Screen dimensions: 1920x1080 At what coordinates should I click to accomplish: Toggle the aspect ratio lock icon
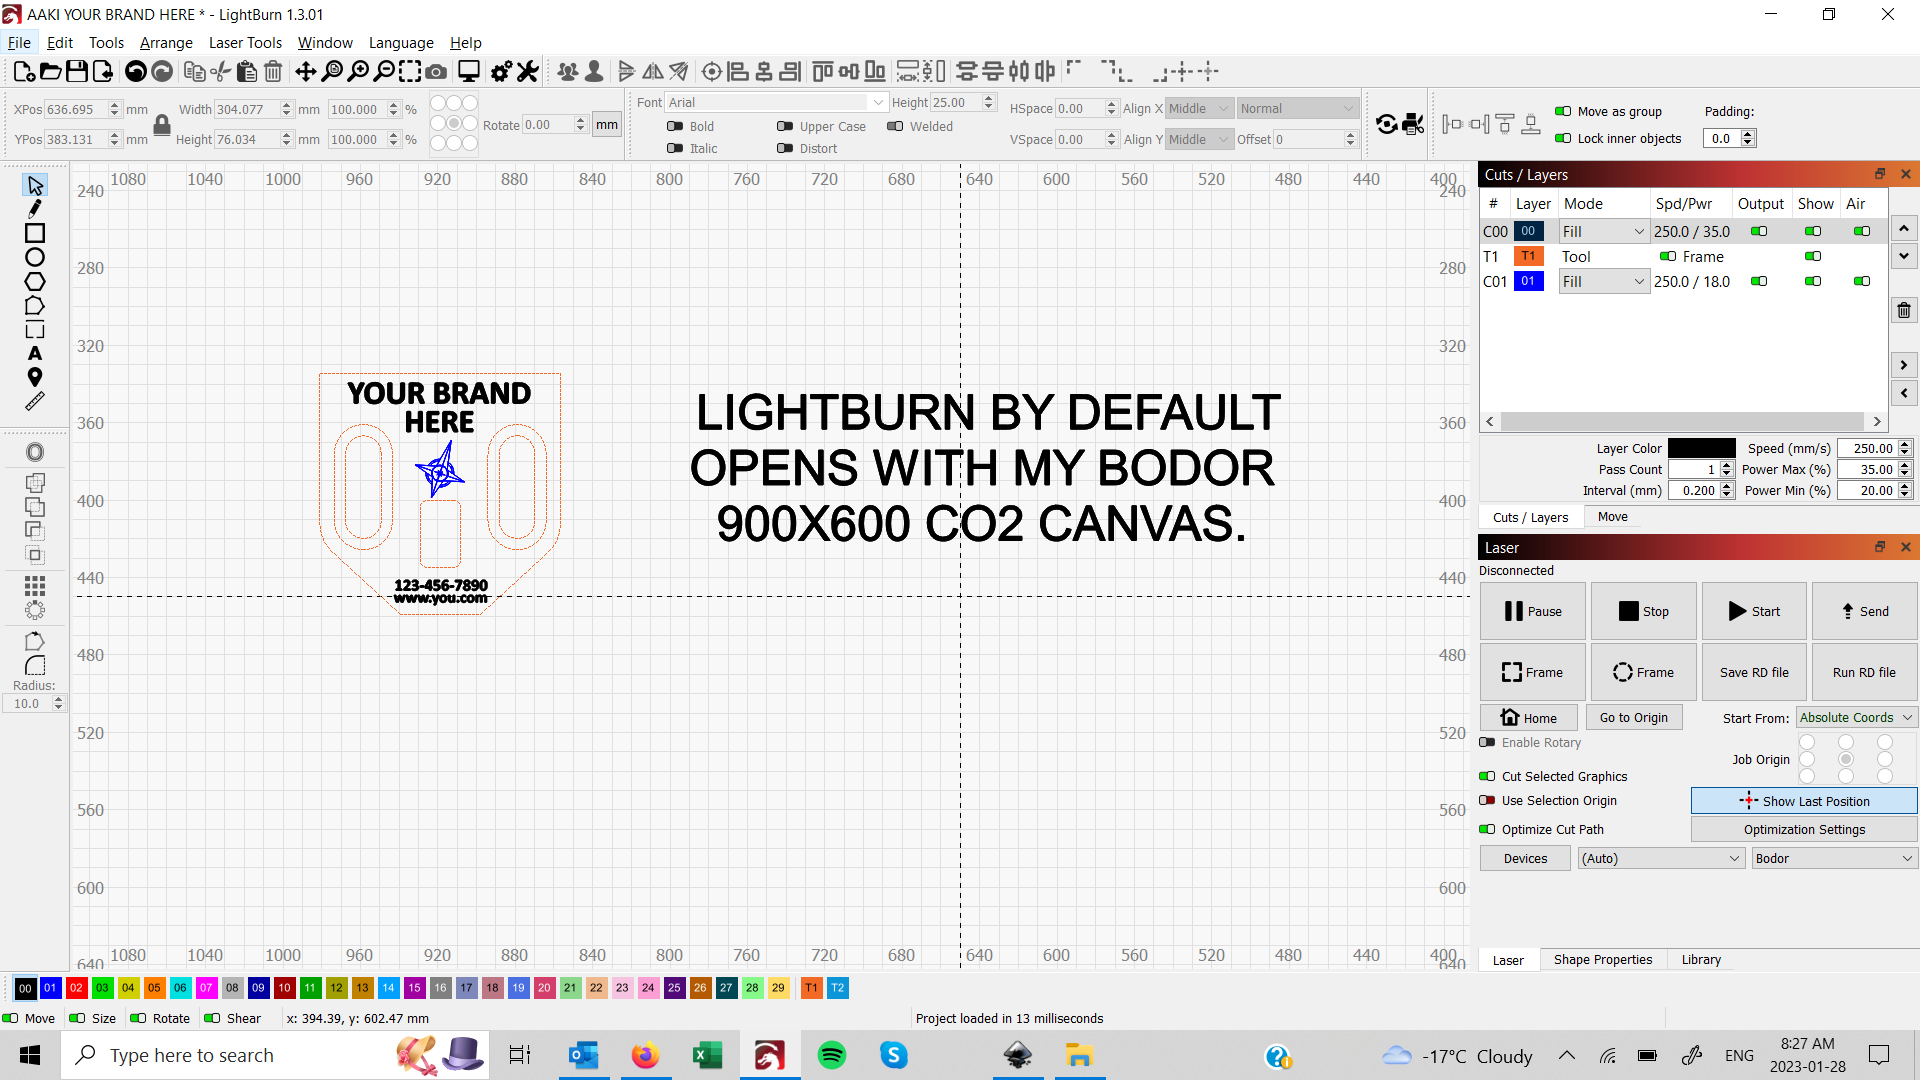click(161, 124)
